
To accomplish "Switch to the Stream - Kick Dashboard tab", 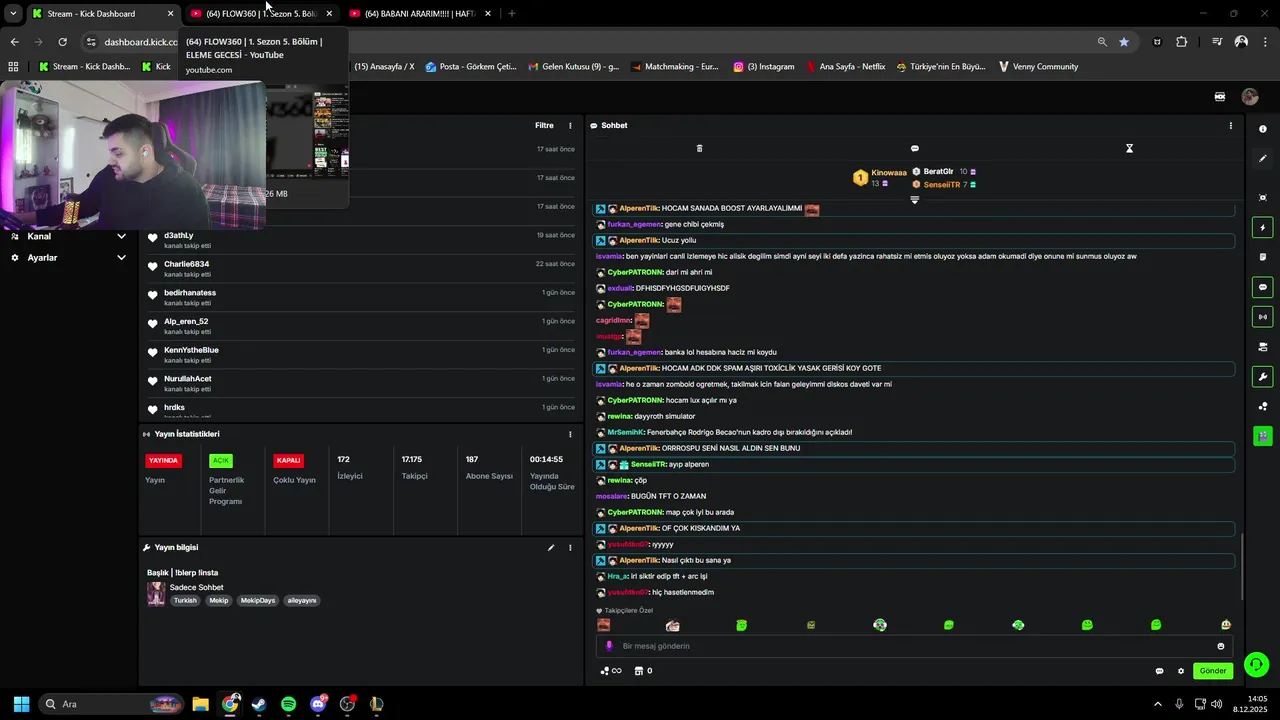I will point(102,13).
